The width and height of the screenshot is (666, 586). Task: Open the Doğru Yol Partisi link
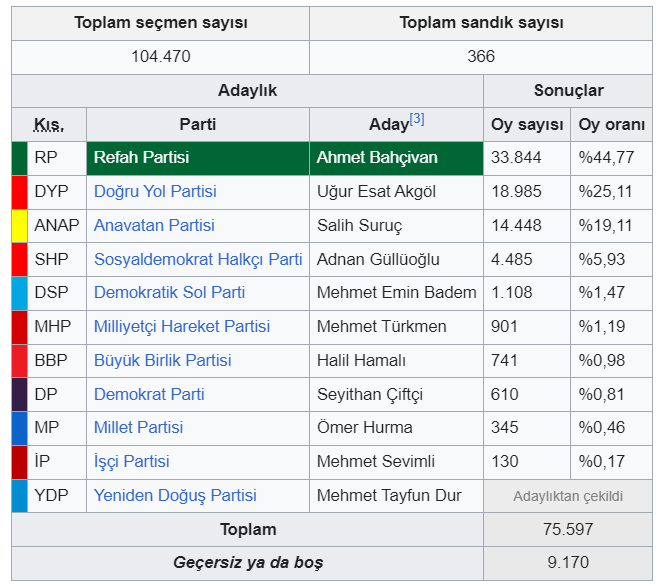point(155,192)
